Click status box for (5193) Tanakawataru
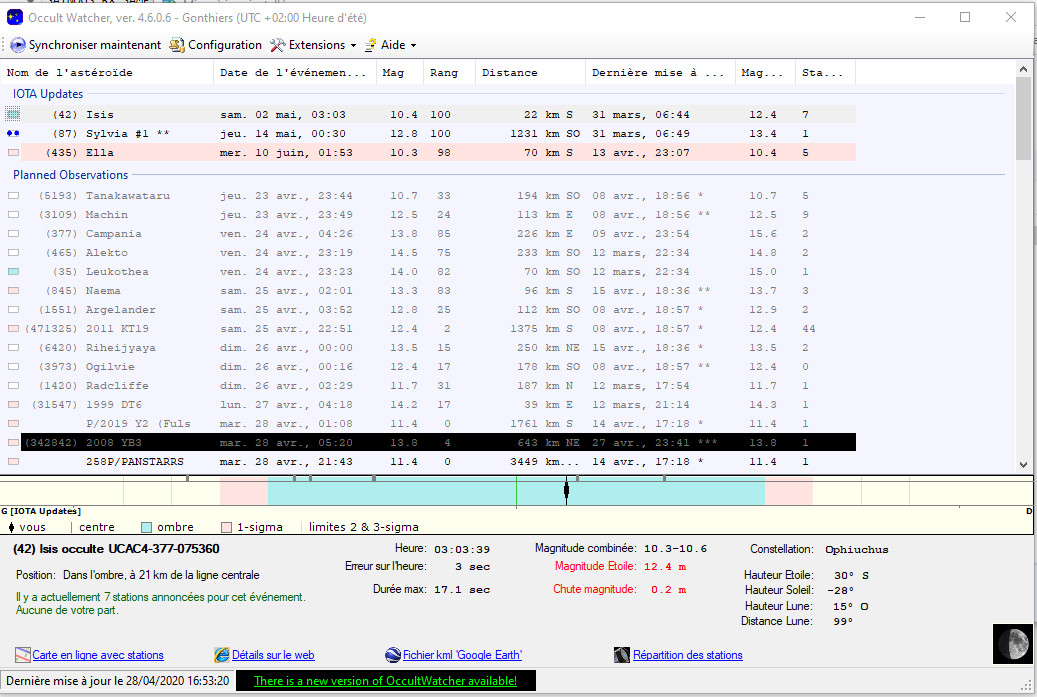Image resolution: width=1037 pixels, height=697 pixels. (x=13, y=196)
